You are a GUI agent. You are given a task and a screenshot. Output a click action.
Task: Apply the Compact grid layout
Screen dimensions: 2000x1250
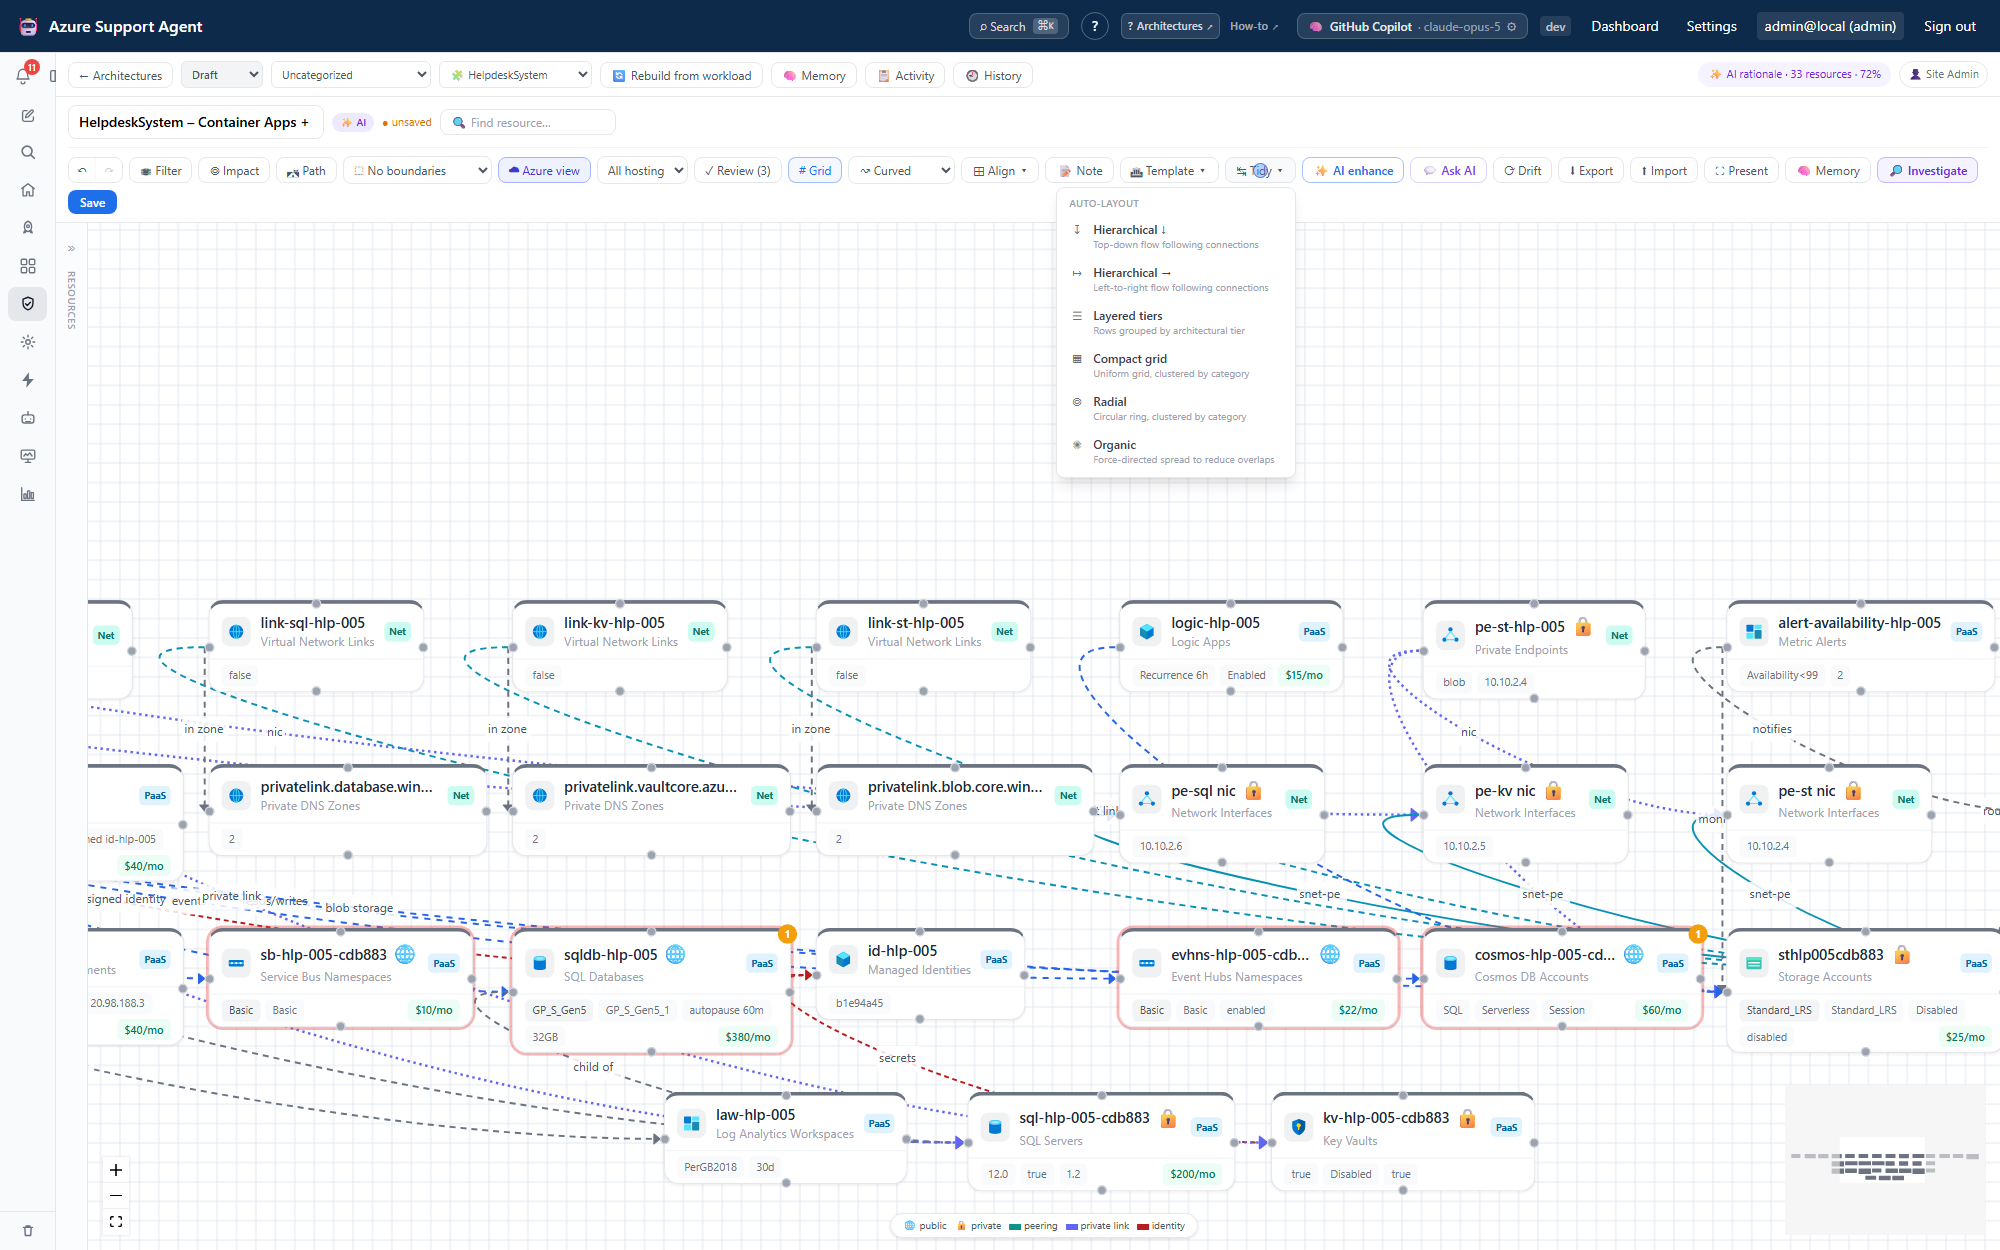1176,365
